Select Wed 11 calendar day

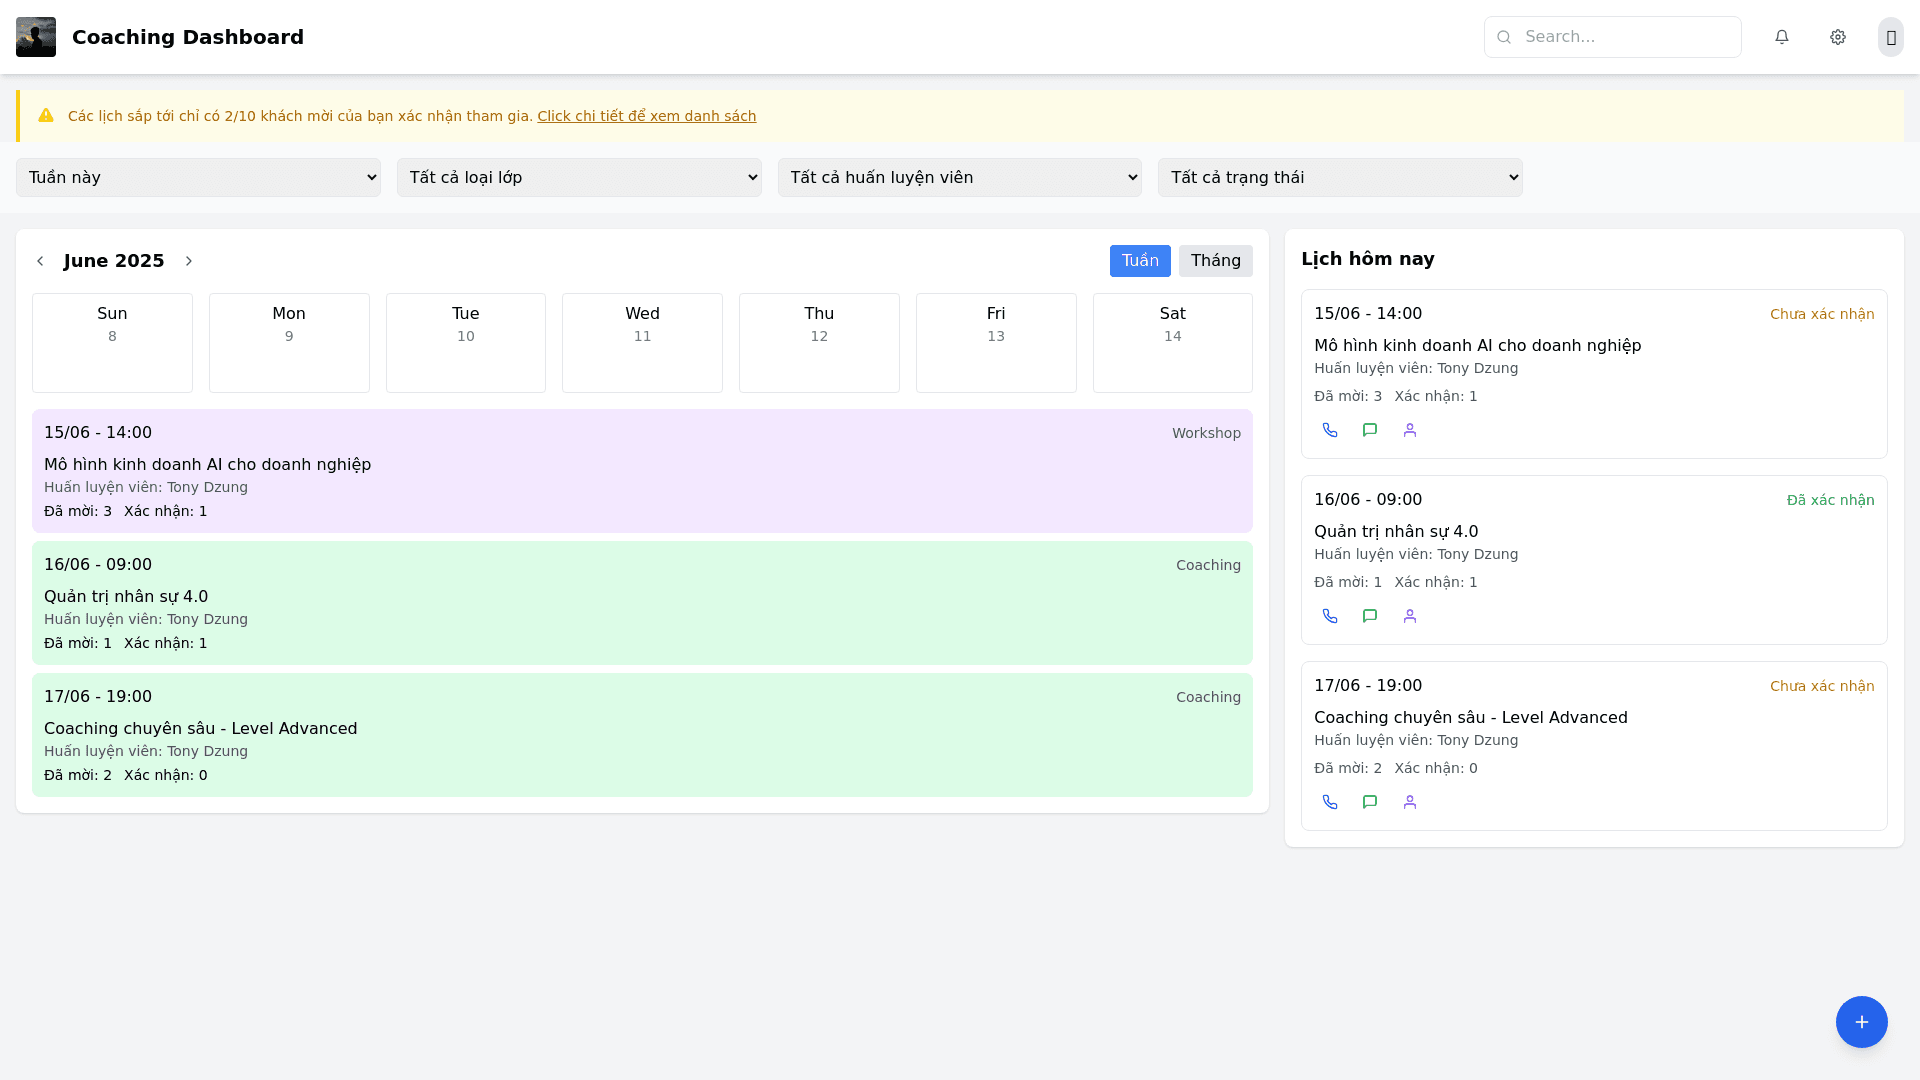(642, 342)
